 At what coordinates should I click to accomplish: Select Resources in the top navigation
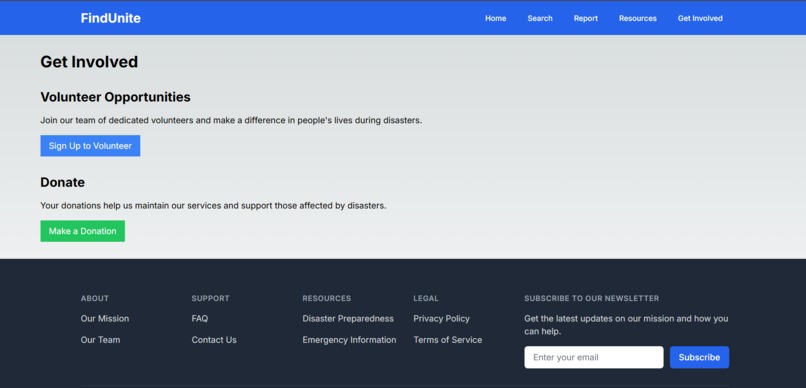[x=637, y=18]
